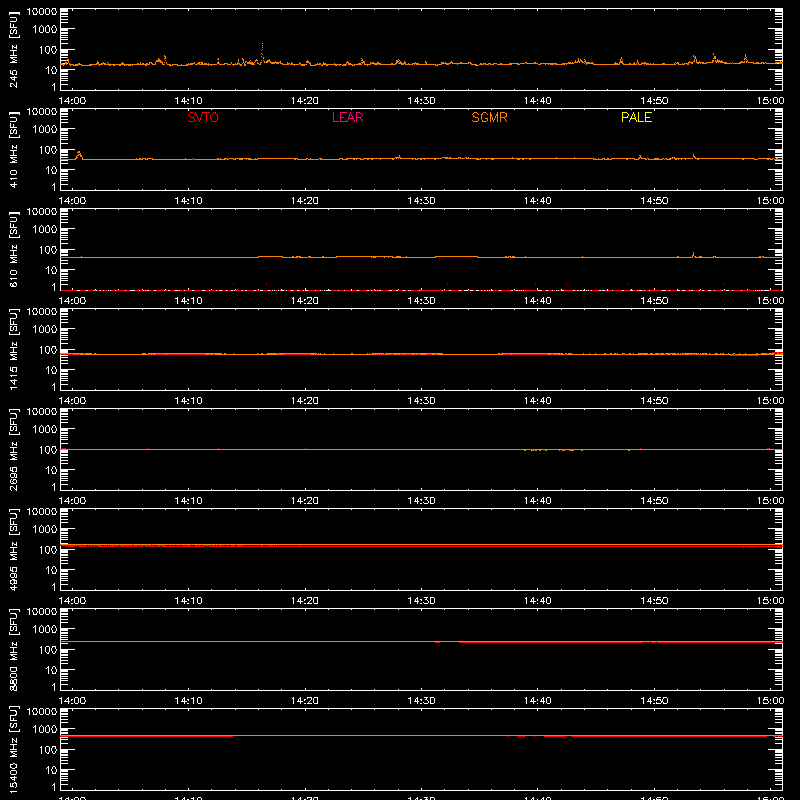Click the 14:10 tick label under 2695 MHz plot
The image size is (800, 800).
(x=188, y=501)
